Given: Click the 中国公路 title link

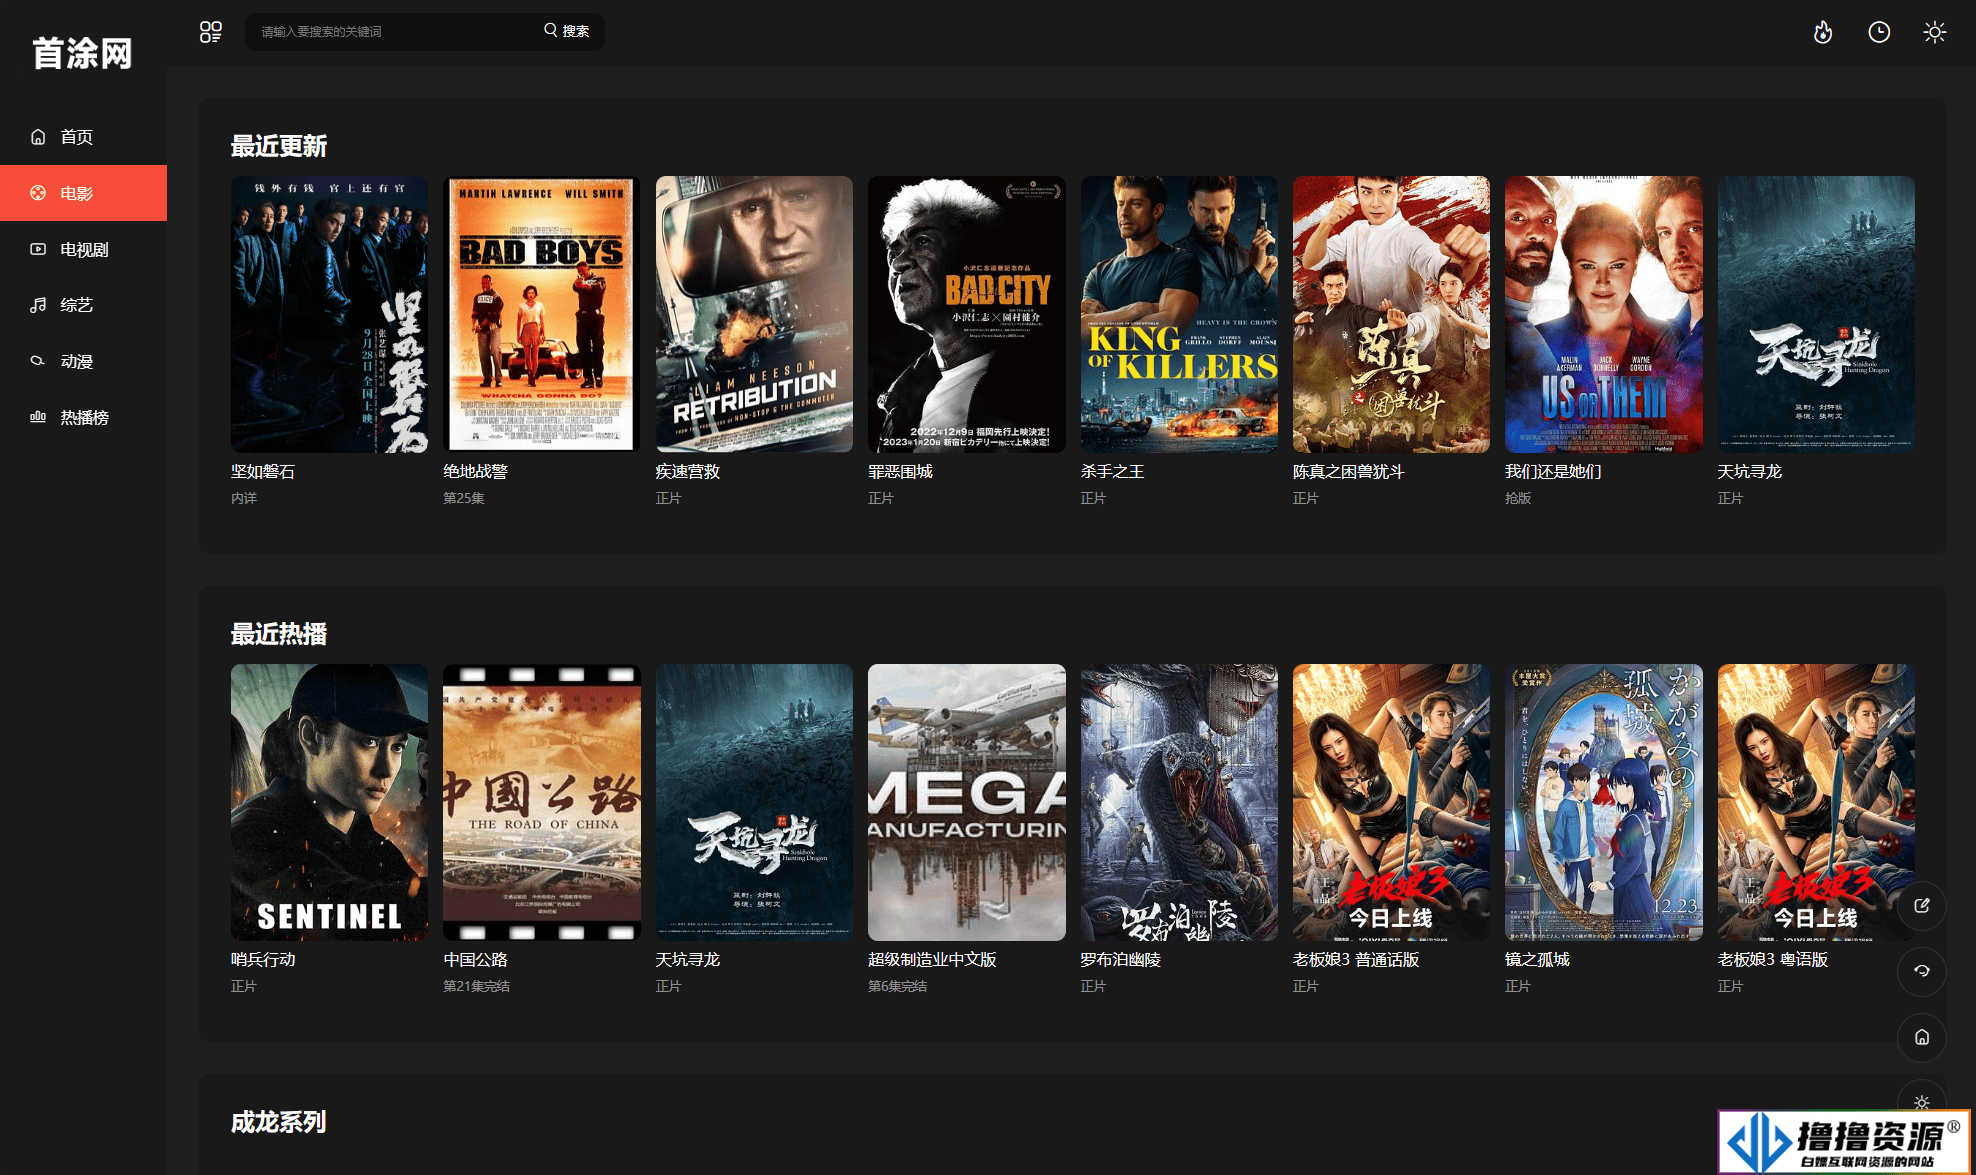Looking at the screenshot, I should click(475, 960).
